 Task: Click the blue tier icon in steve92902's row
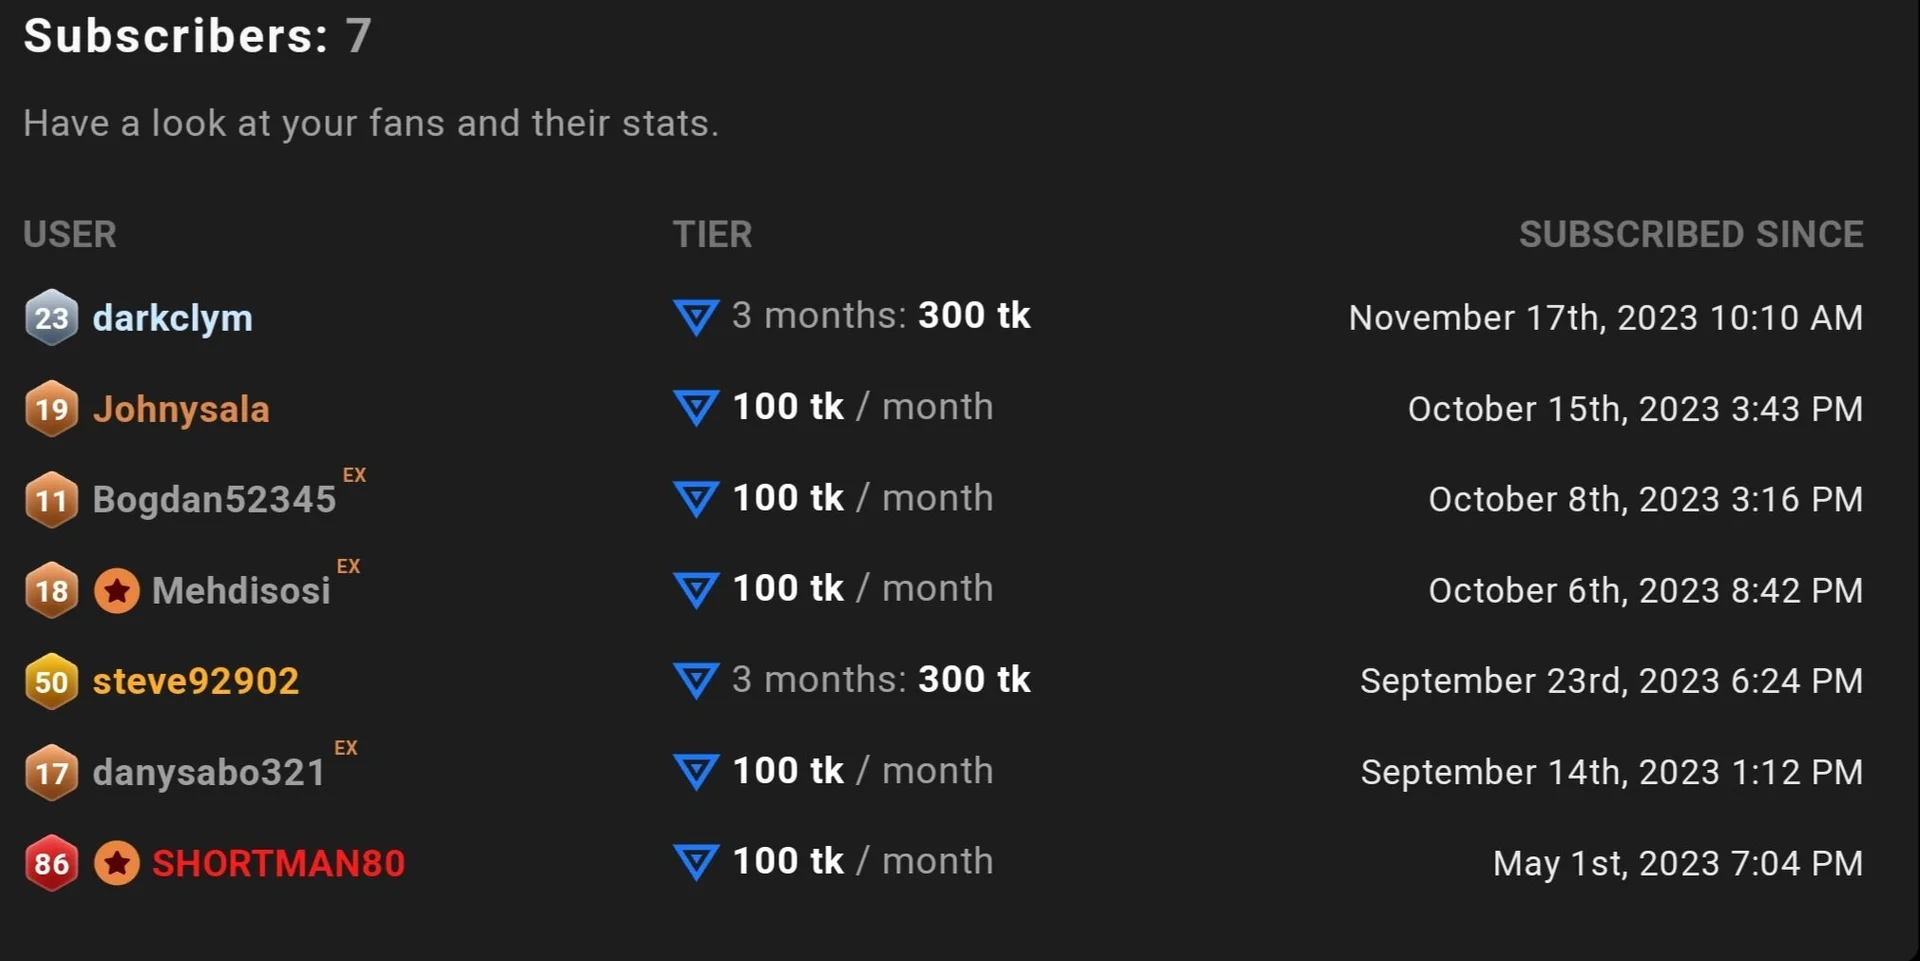pyautogui.click(x=696, y=680)
